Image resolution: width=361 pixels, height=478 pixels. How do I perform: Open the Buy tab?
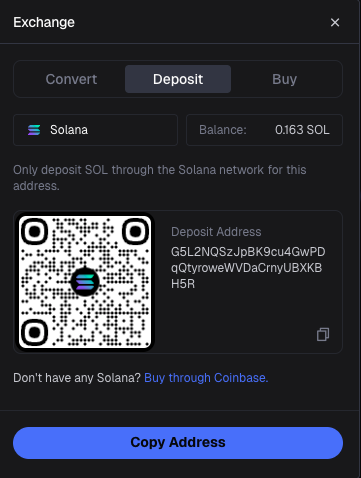coord(284,79)
